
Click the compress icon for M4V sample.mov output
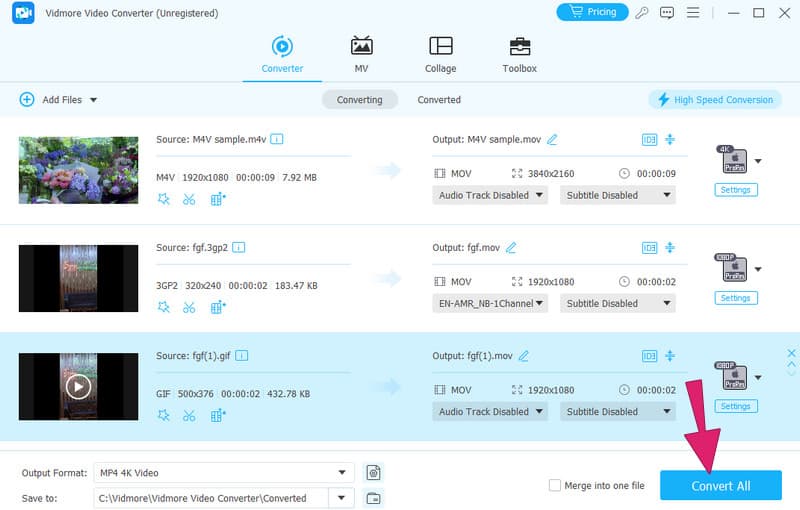(670, 139)
